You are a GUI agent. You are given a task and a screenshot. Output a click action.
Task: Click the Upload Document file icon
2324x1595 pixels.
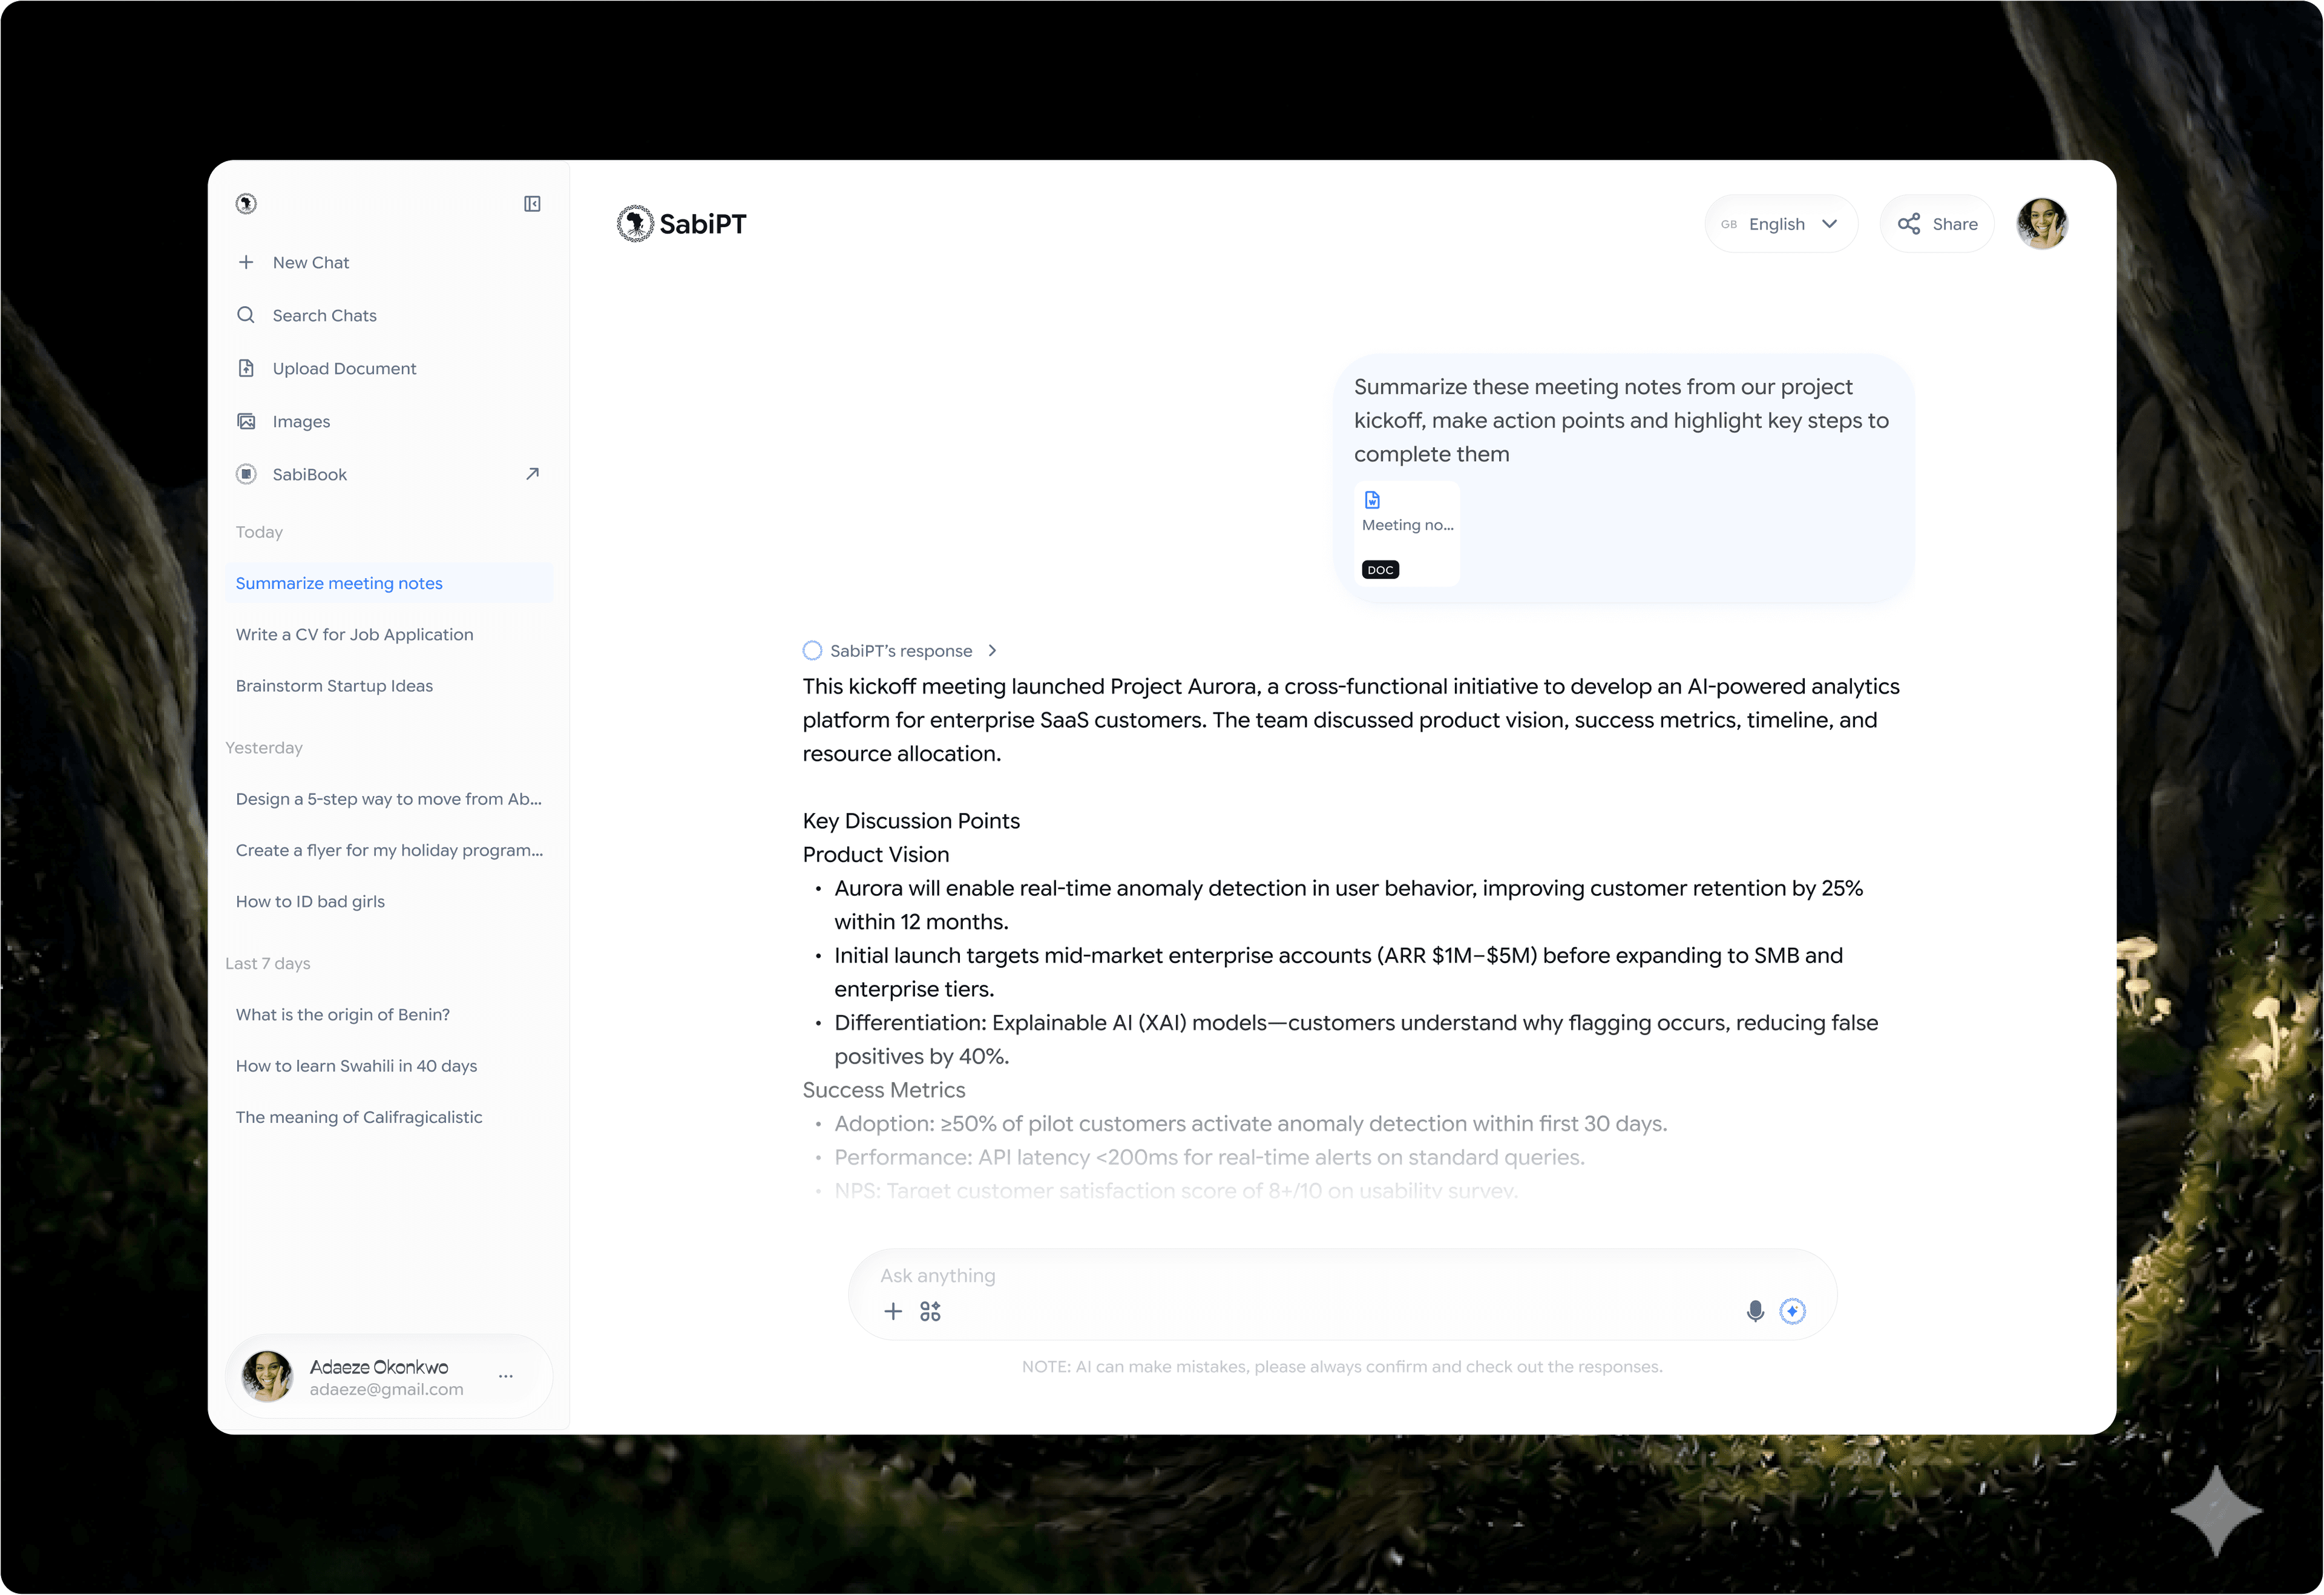(x=246, y=368)
